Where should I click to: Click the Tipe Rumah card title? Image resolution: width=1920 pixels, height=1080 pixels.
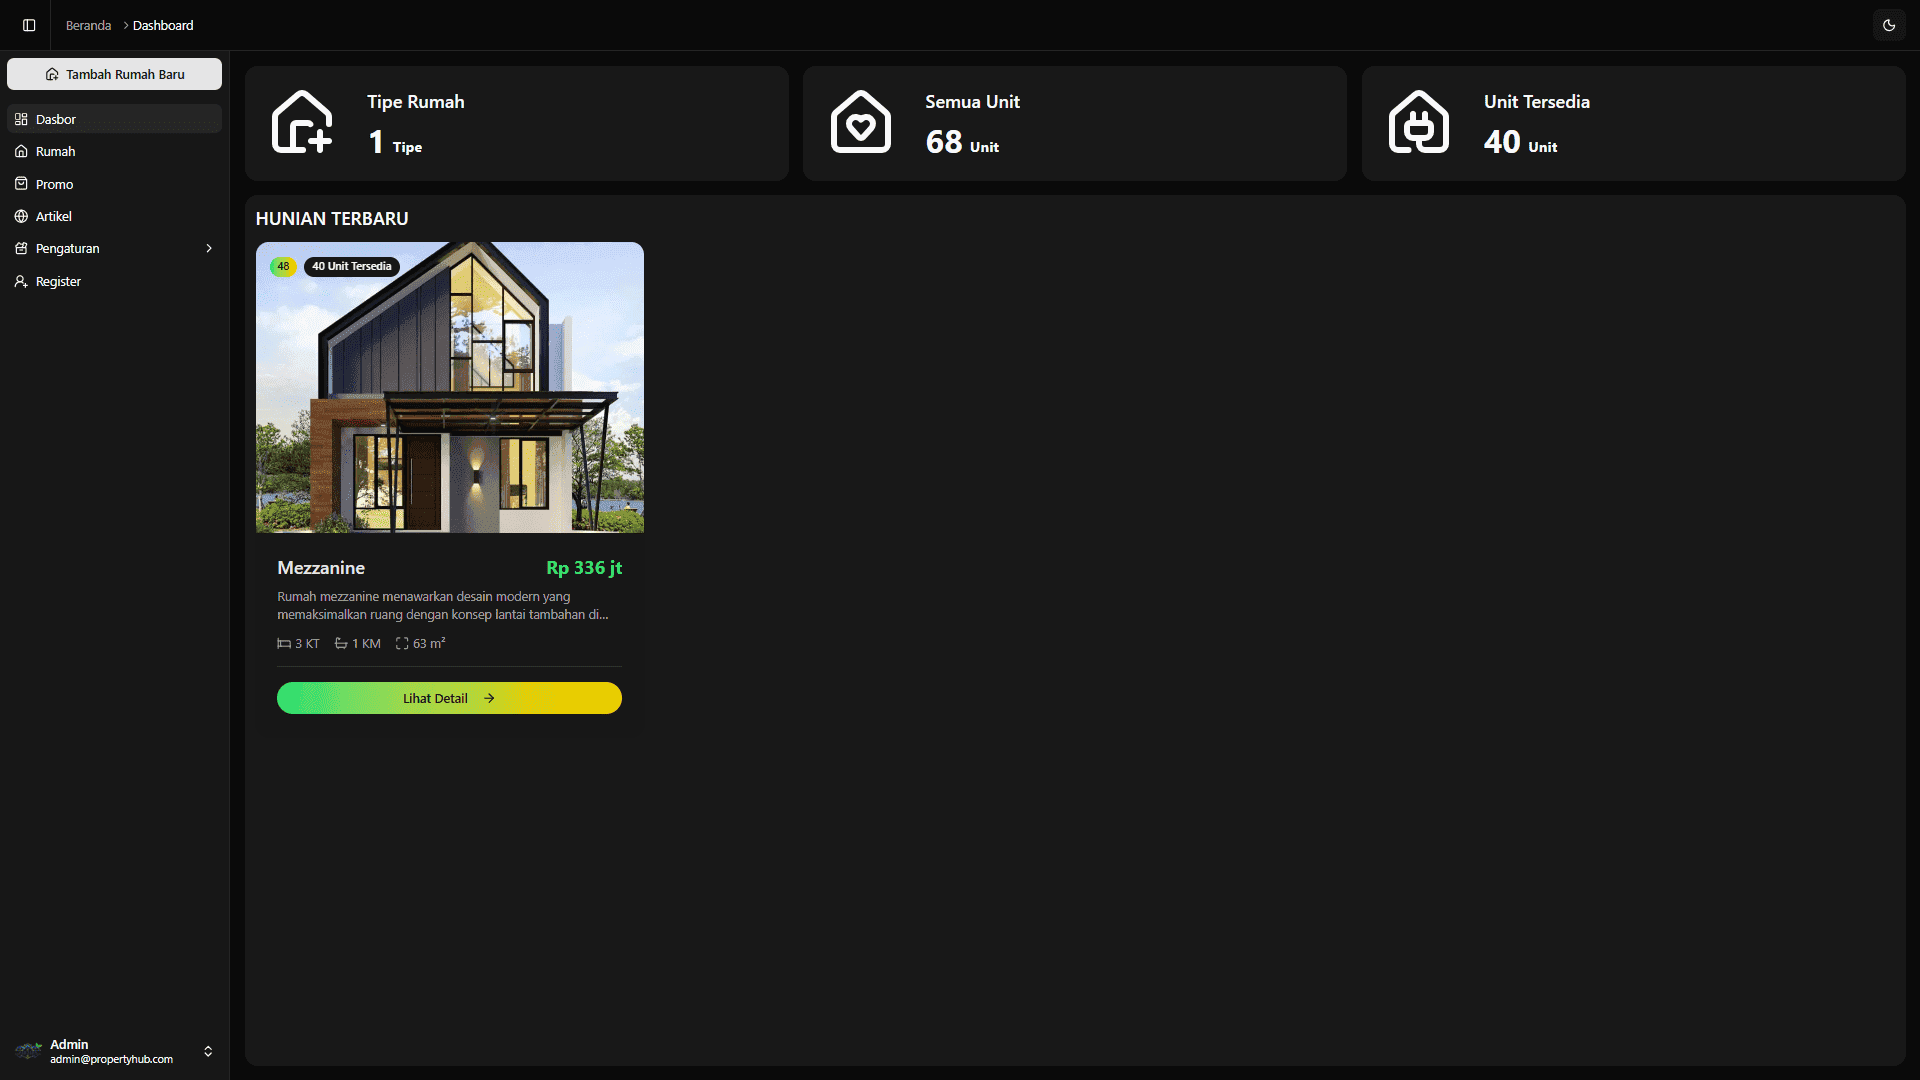point(415,101)
